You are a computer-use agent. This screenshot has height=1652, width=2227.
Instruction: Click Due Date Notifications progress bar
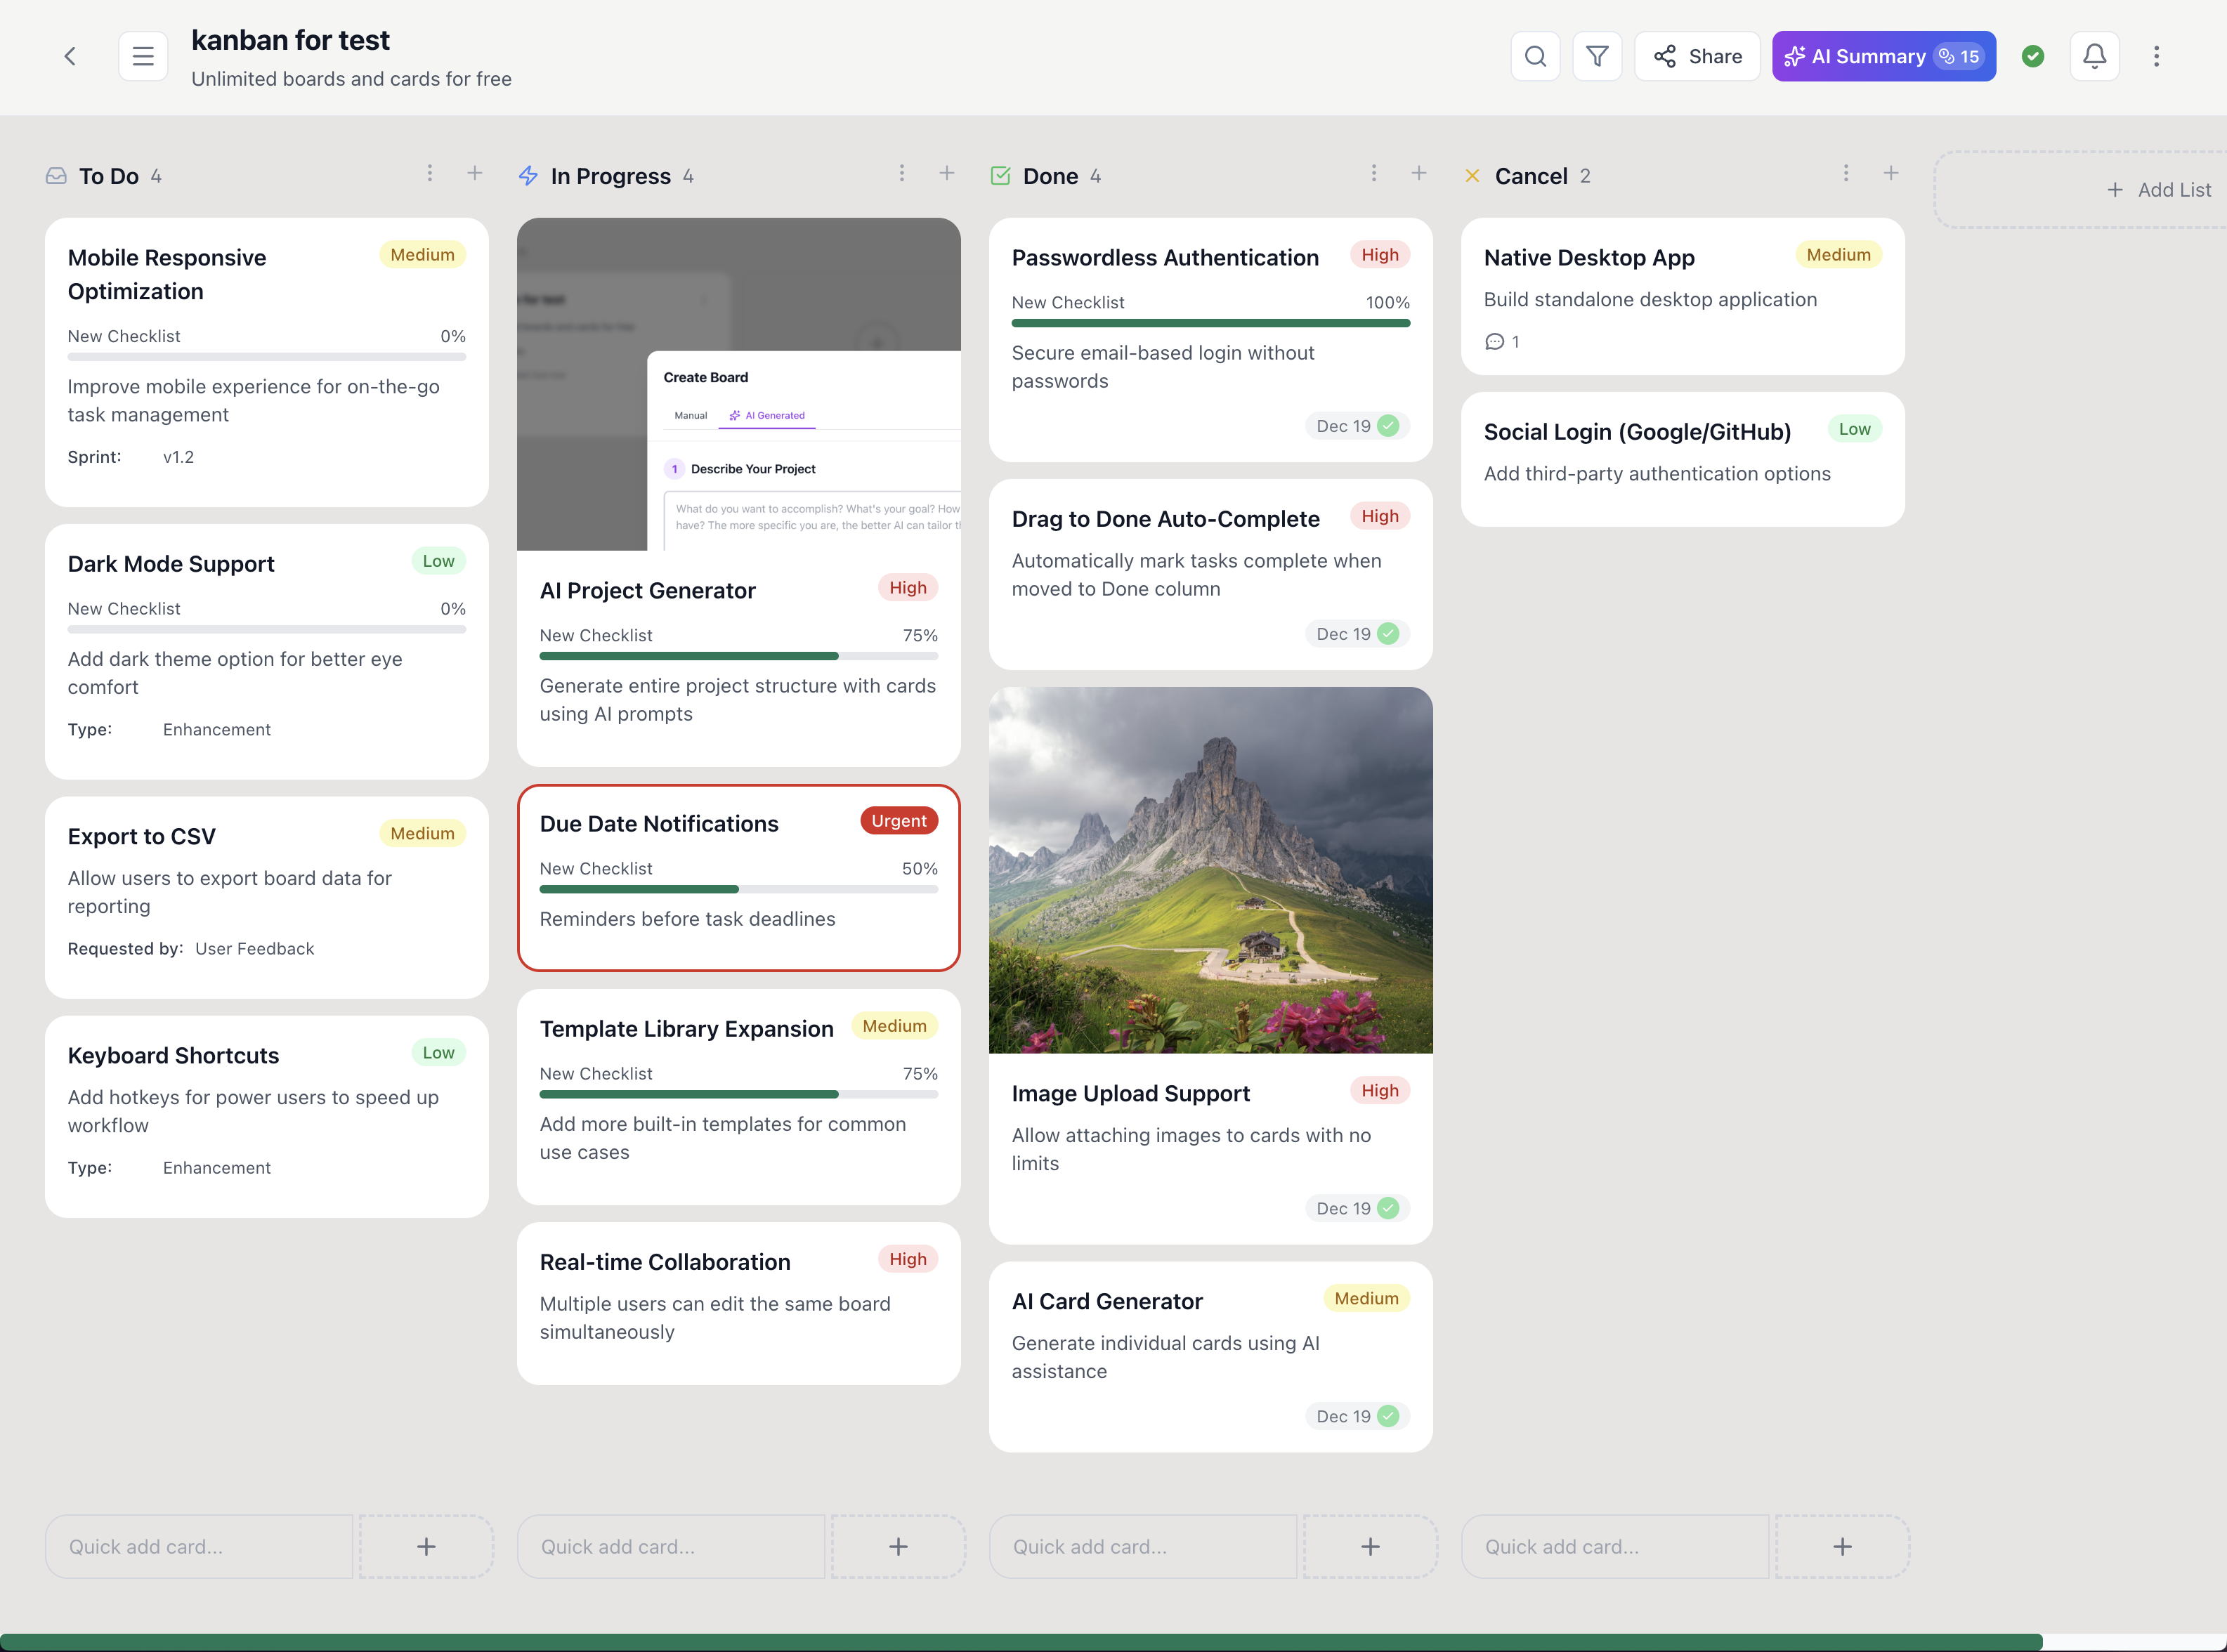tap(738, 889)
